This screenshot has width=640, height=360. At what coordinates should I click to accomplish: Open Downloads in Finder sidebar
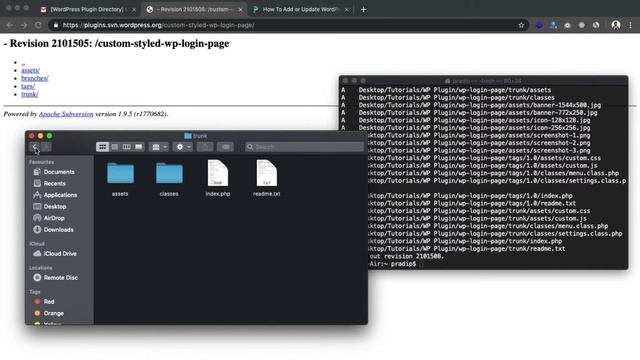point(58,229)
